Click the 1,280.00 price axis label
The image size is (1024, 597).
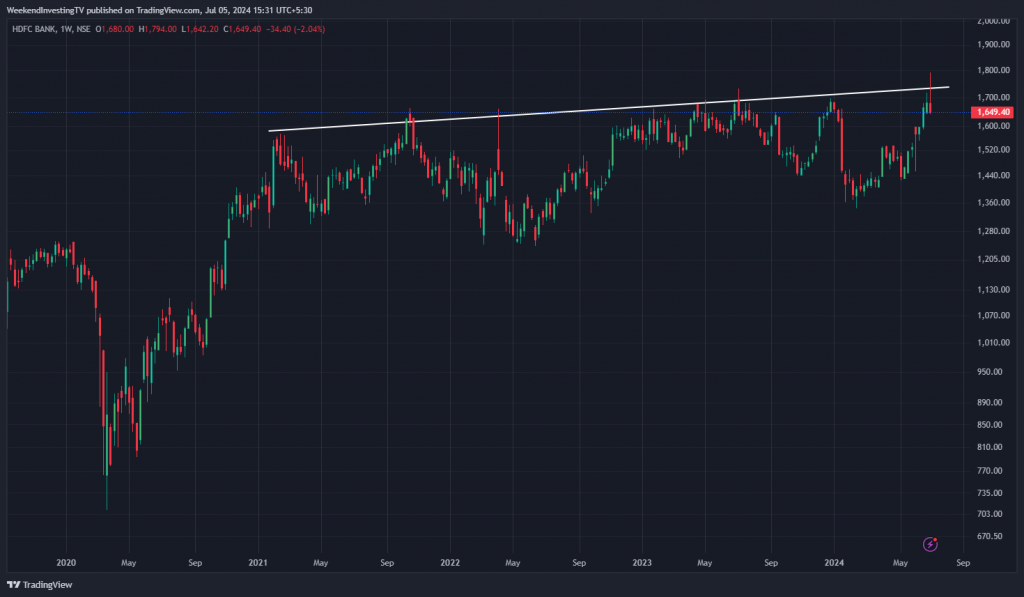(x=993, y=231)
